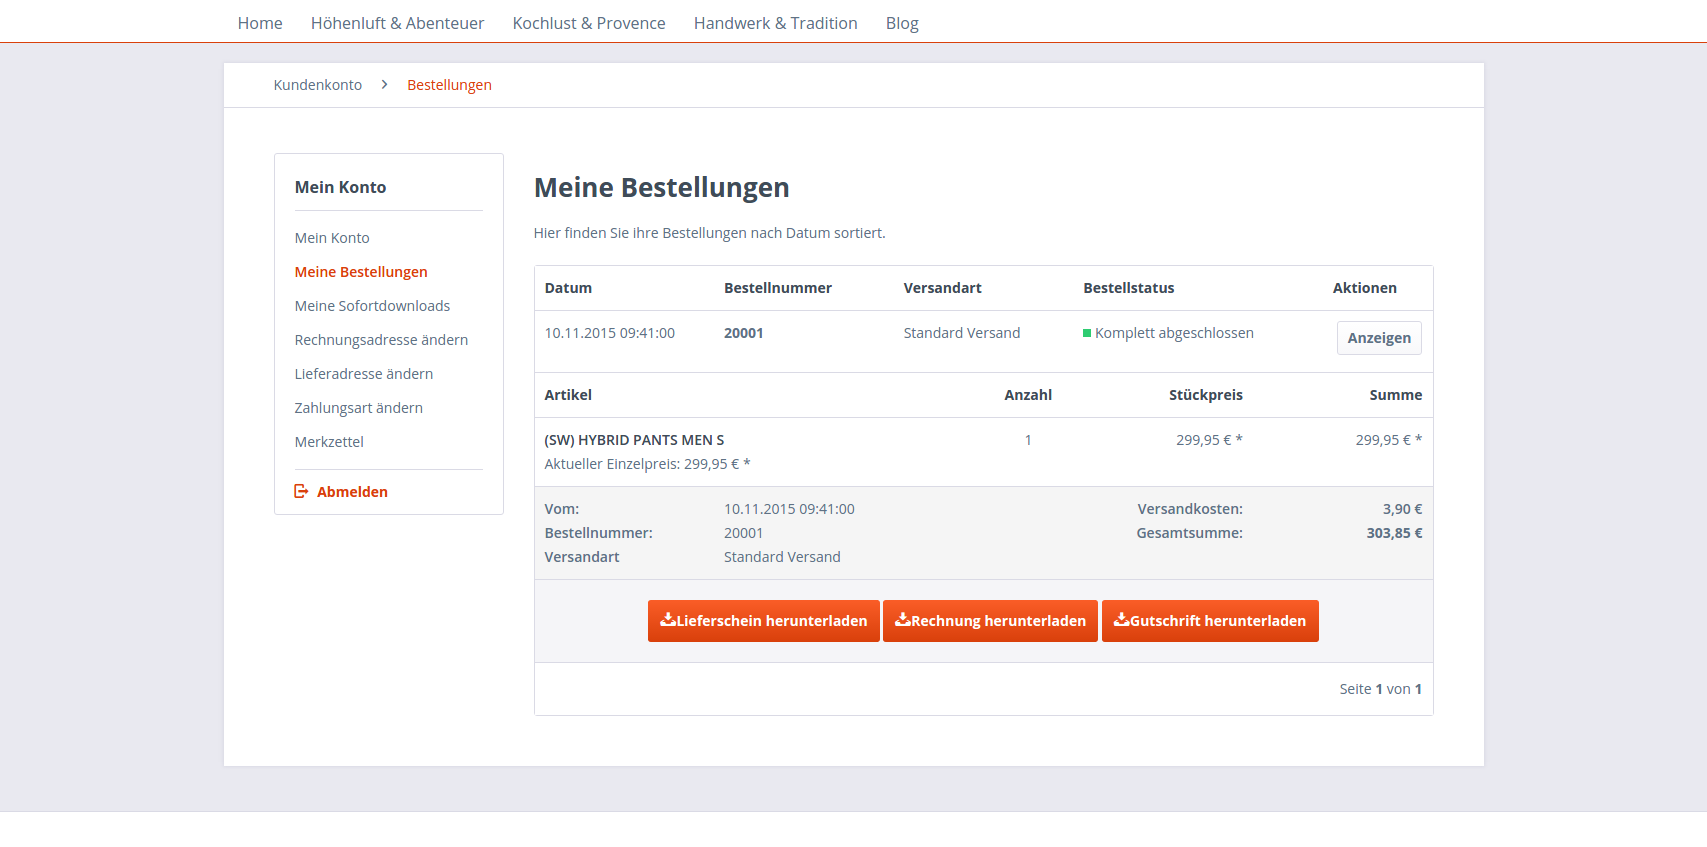Click the Summe column header
The image size is (1707, 847).
tap(1395, 395)
